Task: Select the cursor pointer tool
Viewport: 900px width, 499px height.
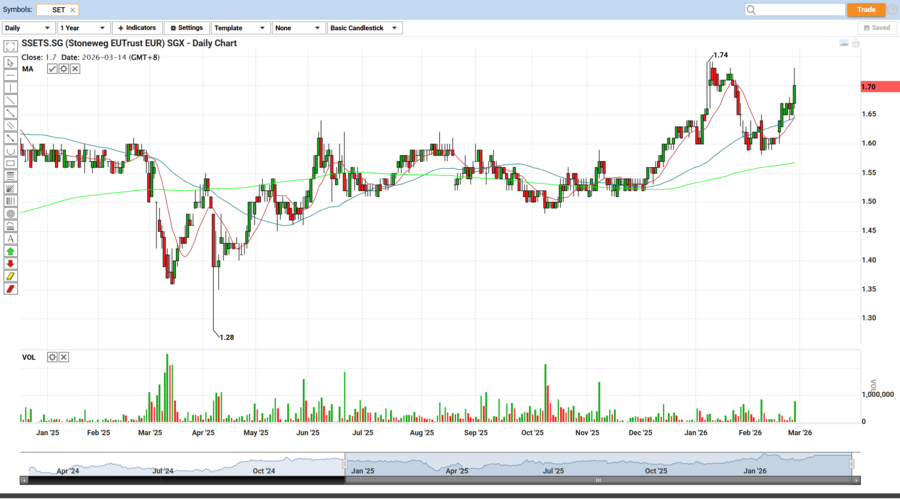Action: tap(10, 61)
